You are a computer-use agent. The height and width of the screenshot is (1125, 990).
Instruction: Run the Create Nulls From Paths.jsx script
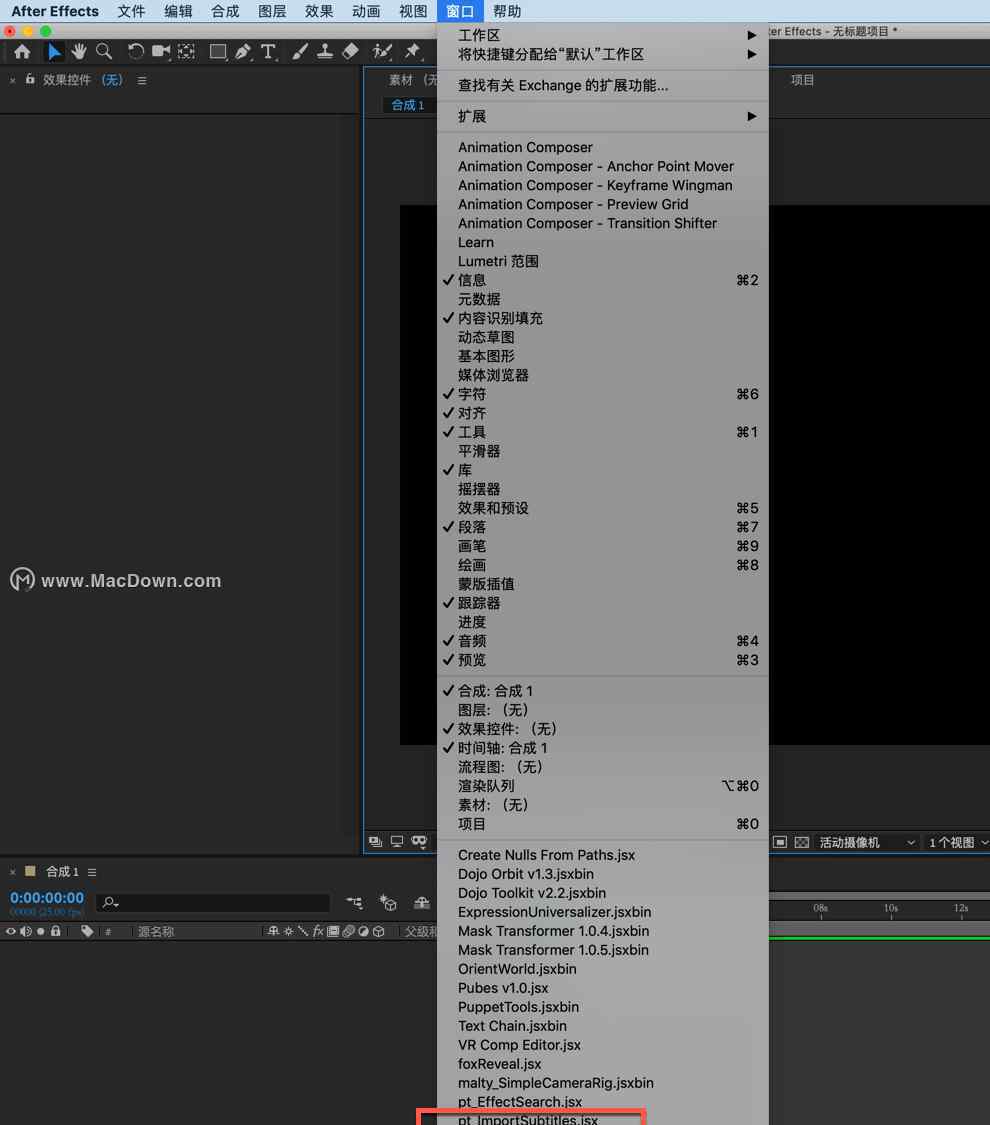(x=603, y=855)
